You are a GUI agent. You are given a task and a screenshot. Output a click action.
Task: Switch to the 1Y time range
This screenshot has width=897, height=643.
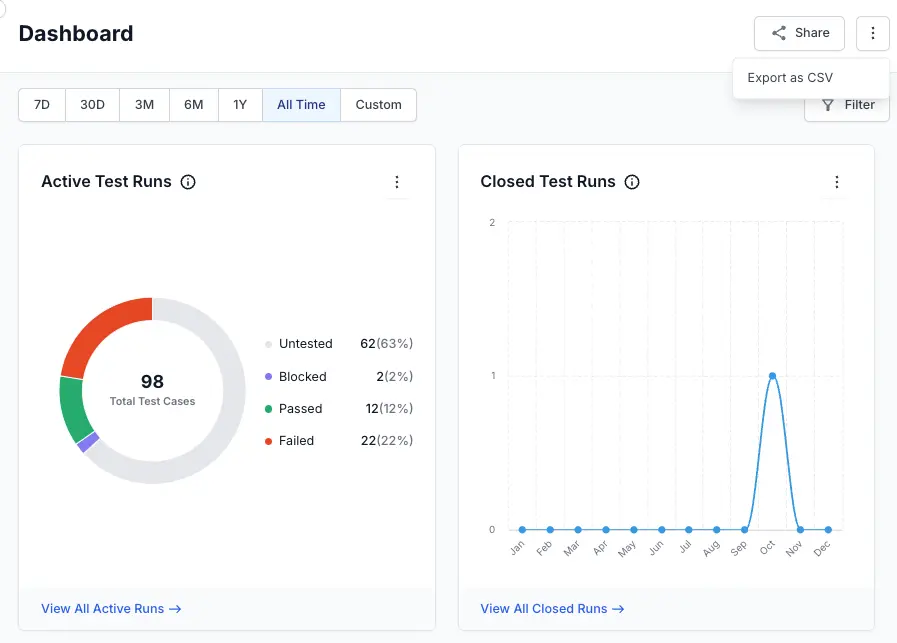[240, 105]
